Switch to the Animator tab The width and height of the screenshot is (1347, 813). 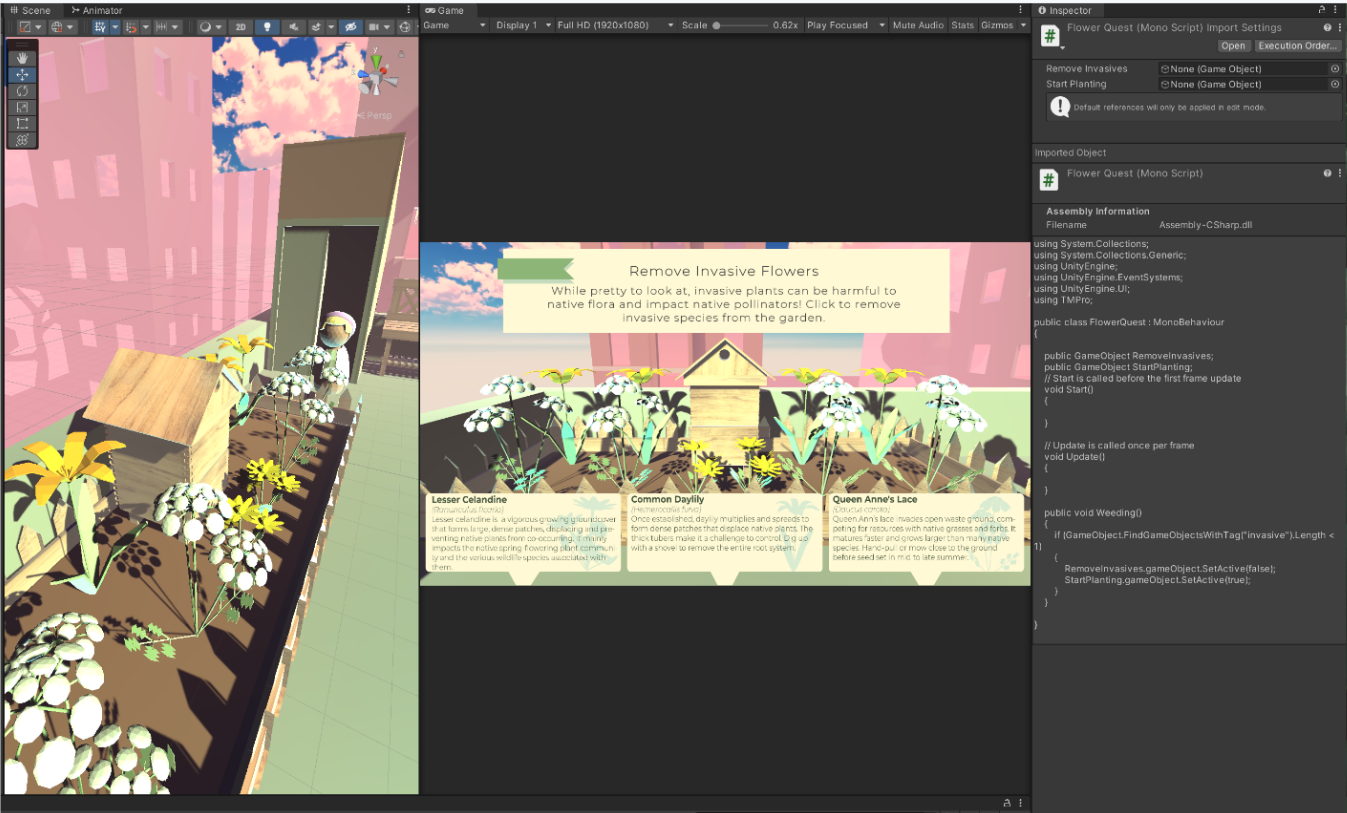(x=97, y=10)
